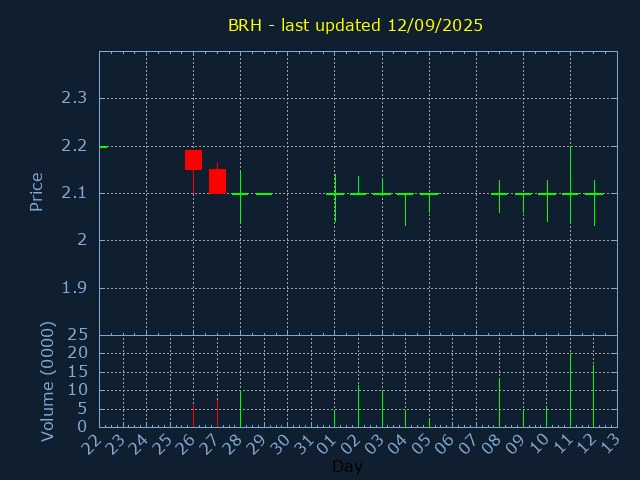Click the "09" day axis label
640x480 pixels.
tap(516, 444)
